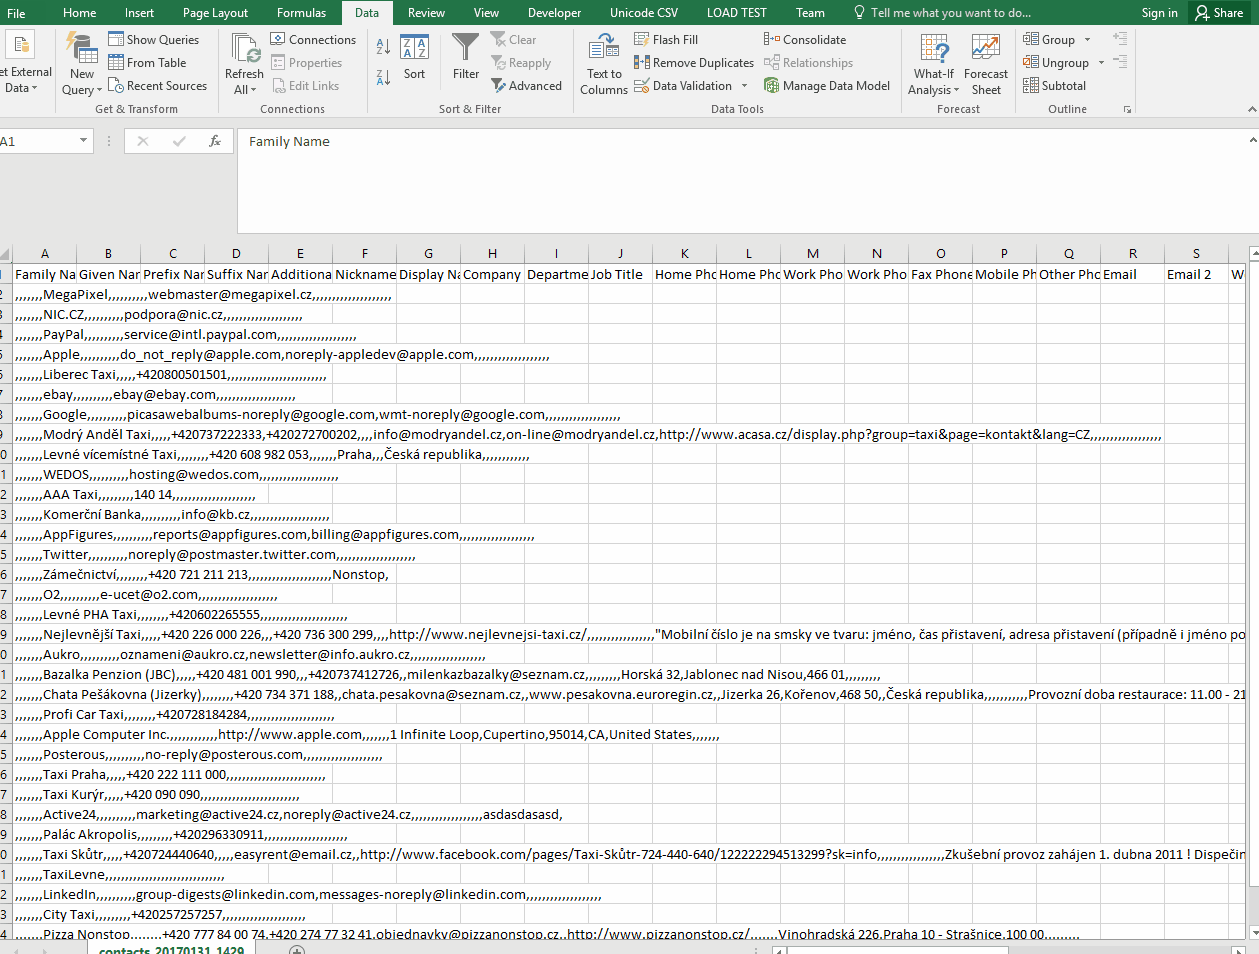Click the Consolidate tool
The height and width of the screenshot is (954, 1259).
[x=805, y=40]
